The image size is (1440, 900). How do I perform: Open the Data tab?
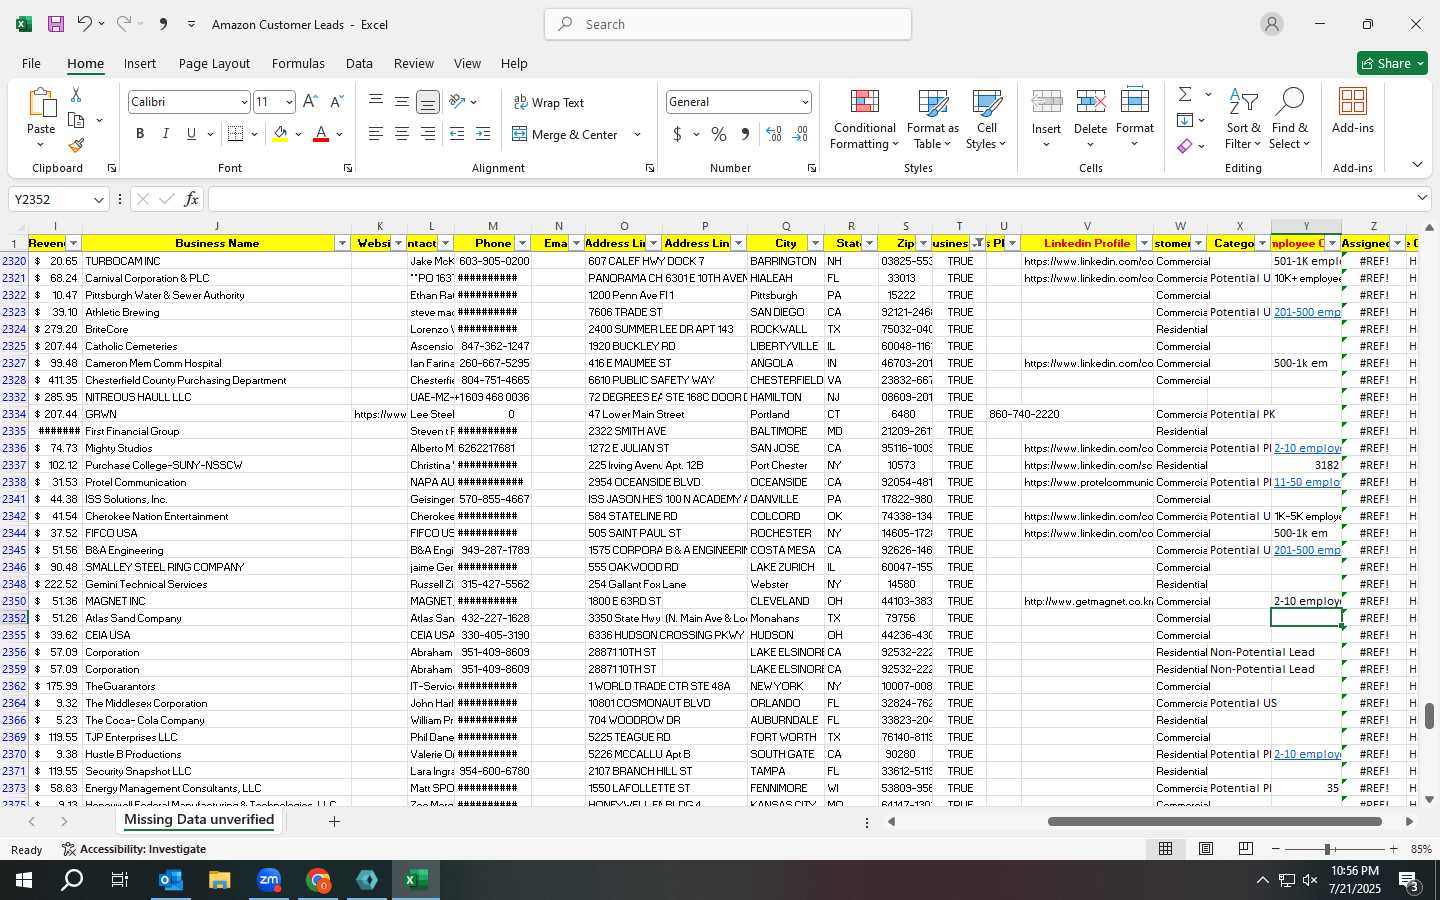359,63
